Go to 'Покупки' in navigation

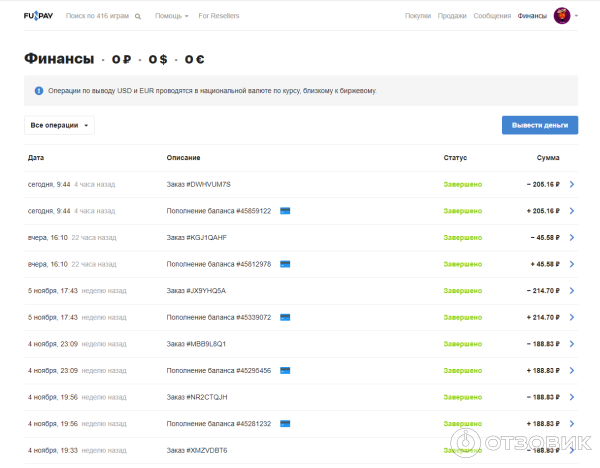(418, 17)
